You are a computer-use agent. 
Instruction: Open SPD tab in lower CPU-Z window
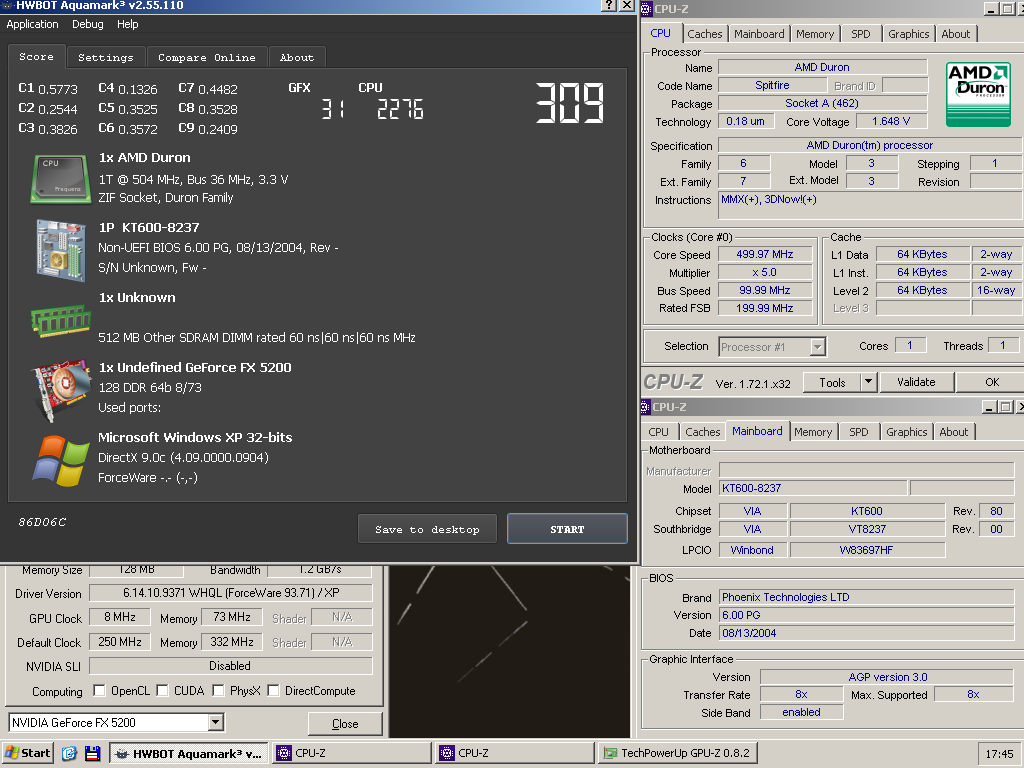point(859,432)
